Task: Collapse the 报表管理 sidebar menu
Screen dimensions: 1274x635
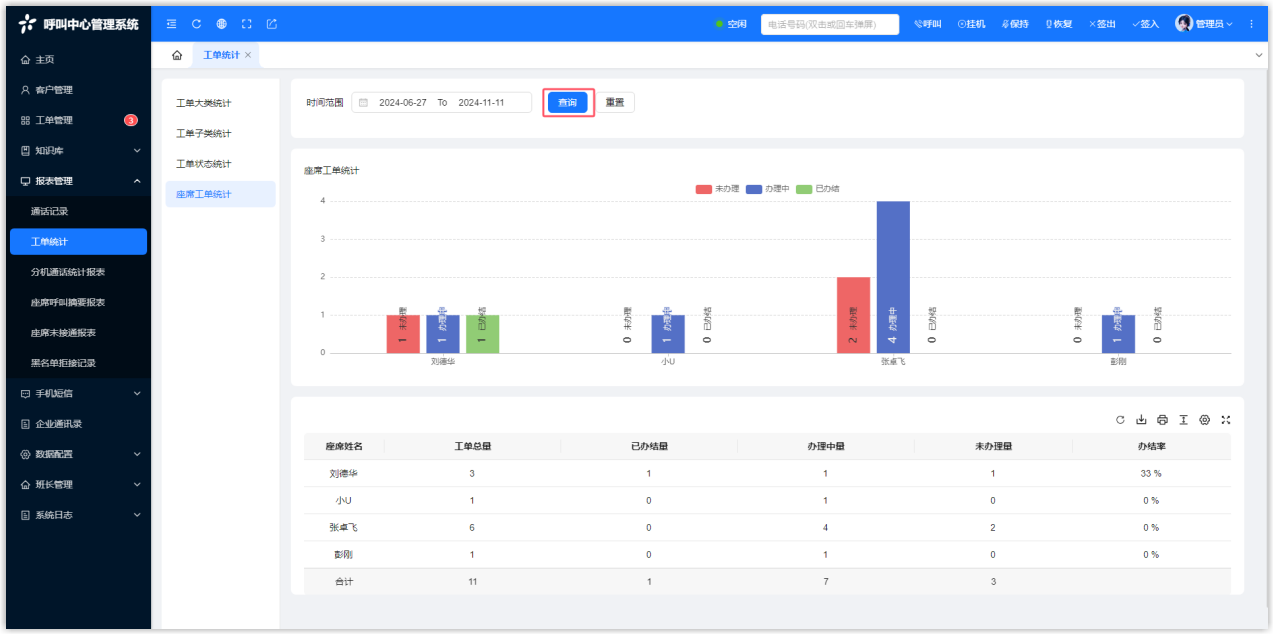Action: click(x=78, y=181)
